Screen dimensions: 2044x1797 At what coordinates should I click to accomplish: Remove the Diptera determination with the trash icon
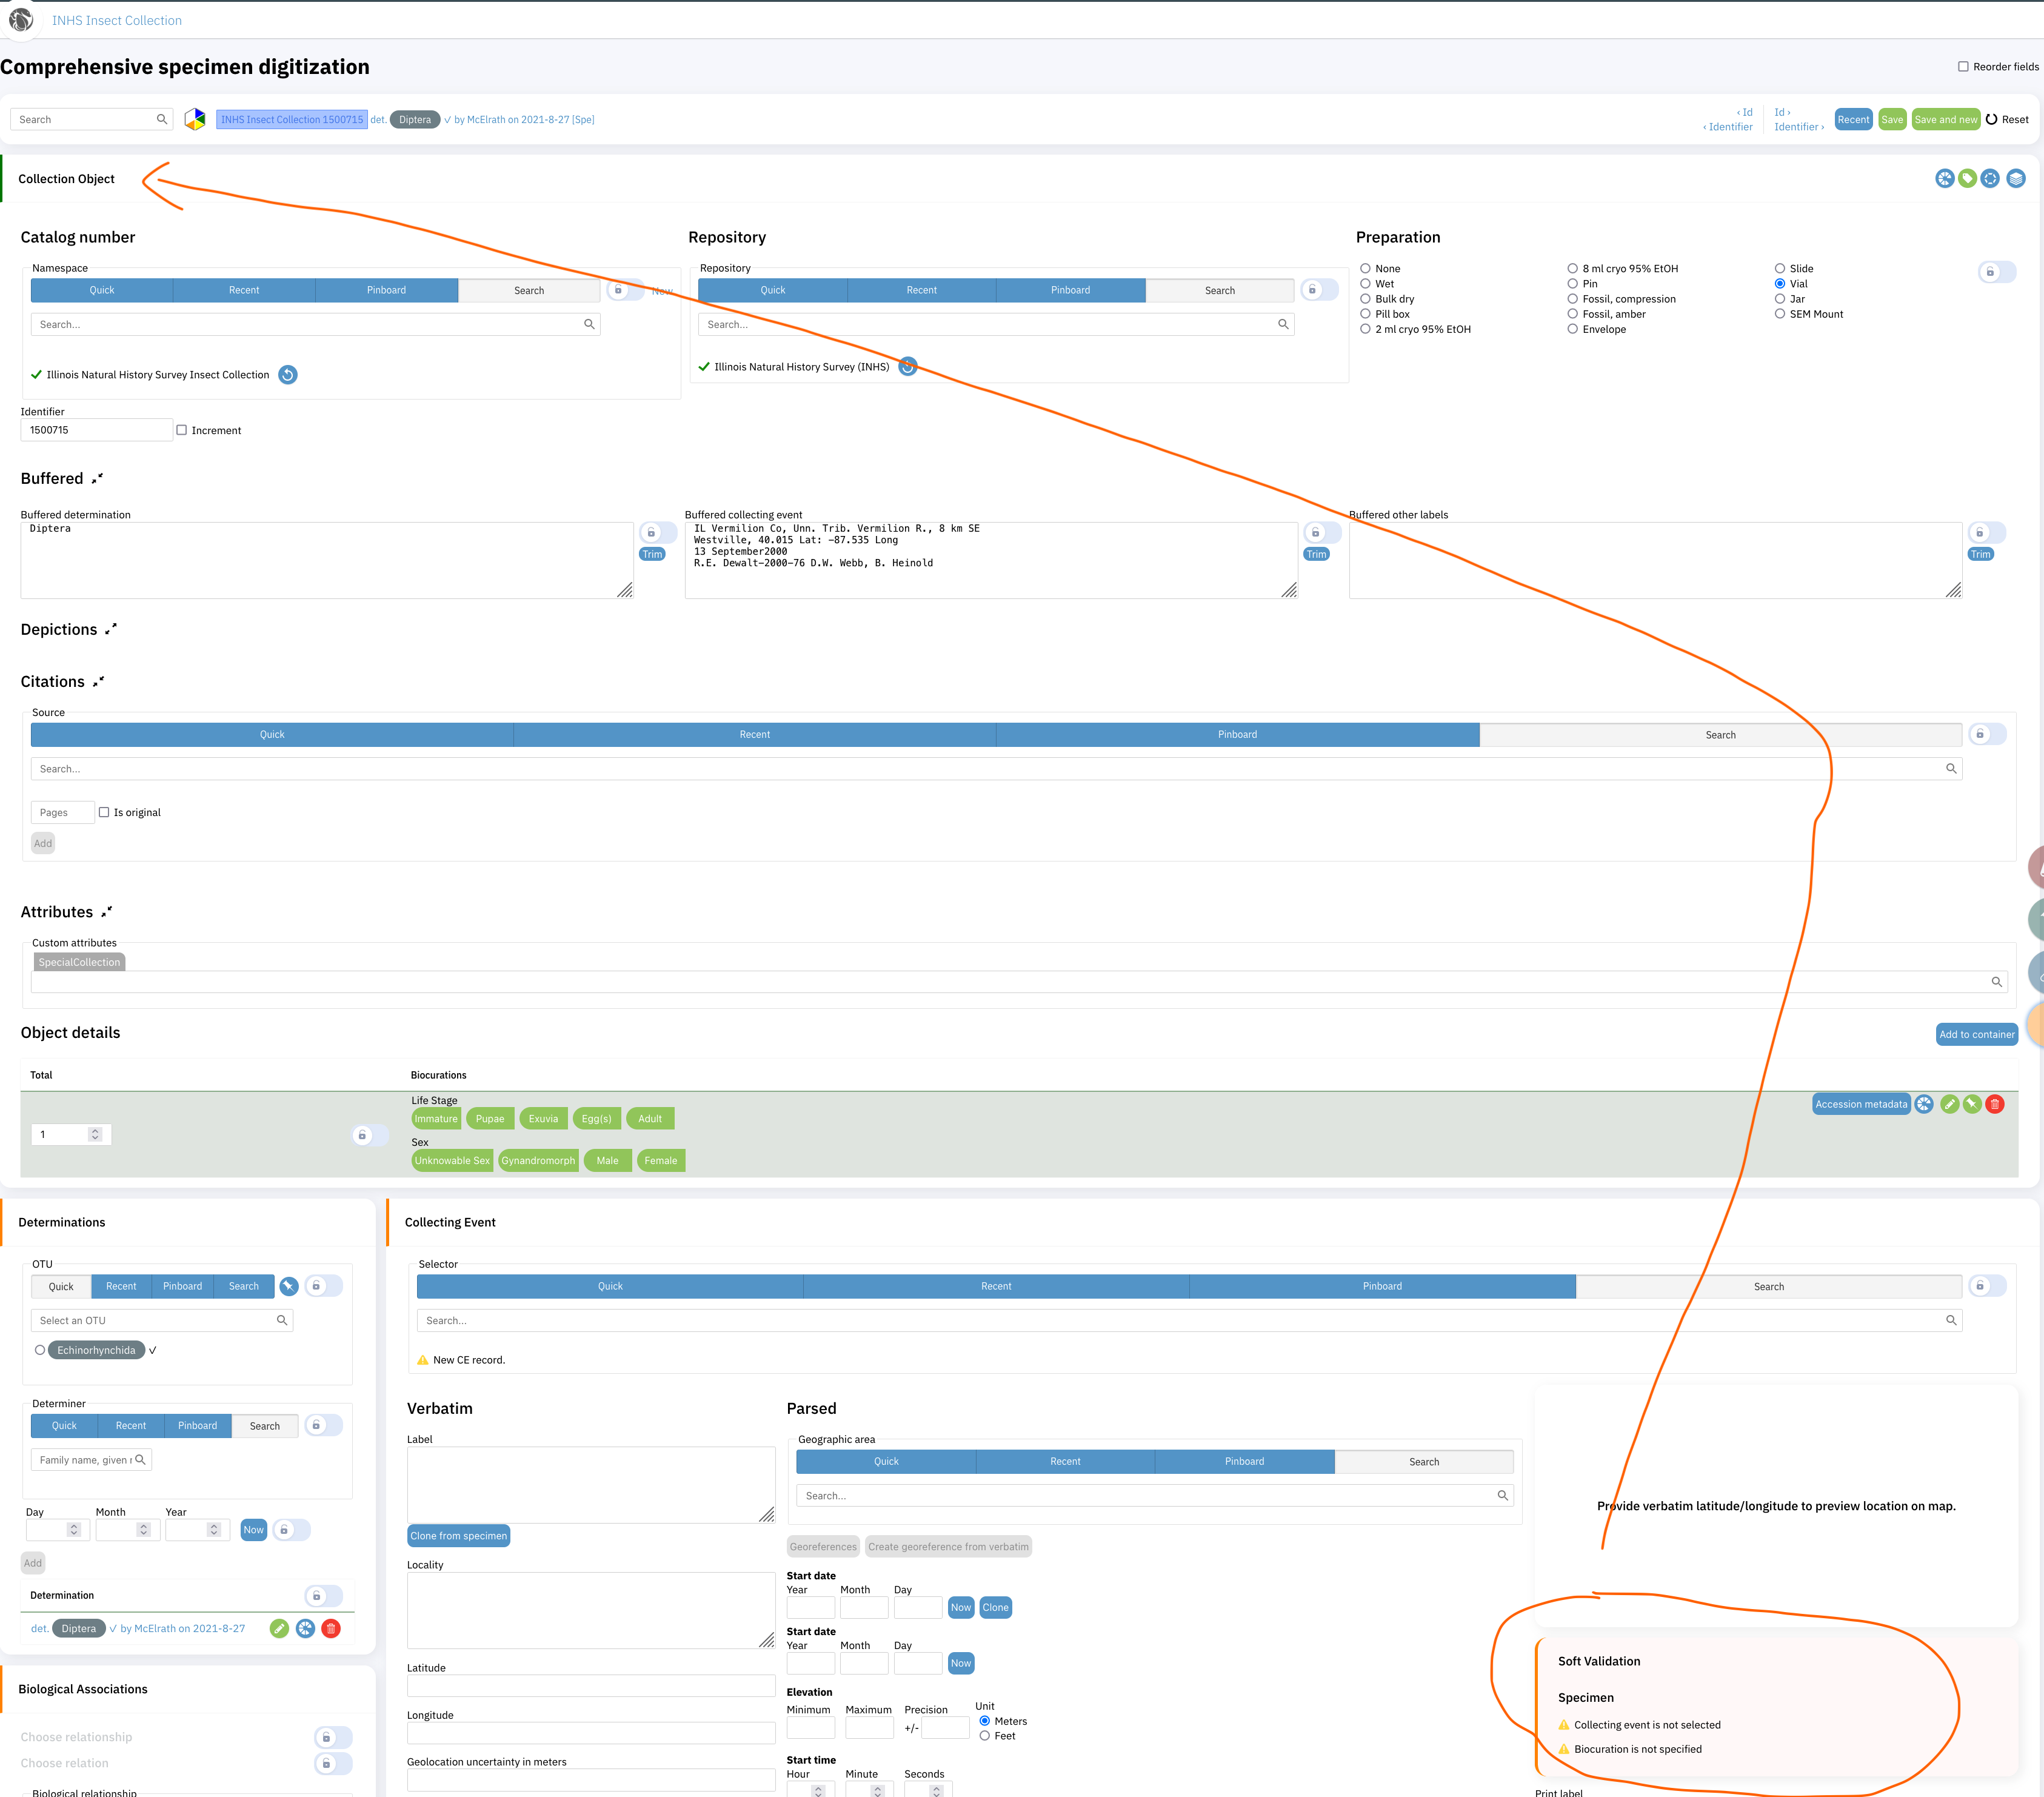point(330,1628)
